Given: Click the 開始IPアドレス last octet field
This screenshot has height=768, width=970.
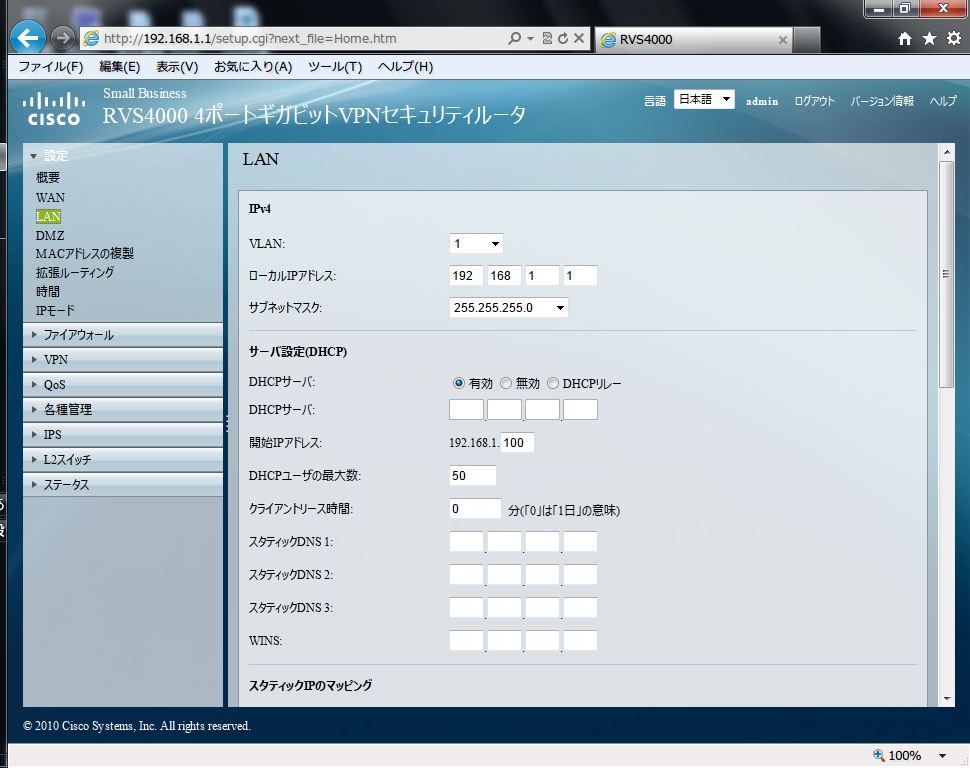Looking at the screenshot, I should point(517,442).
